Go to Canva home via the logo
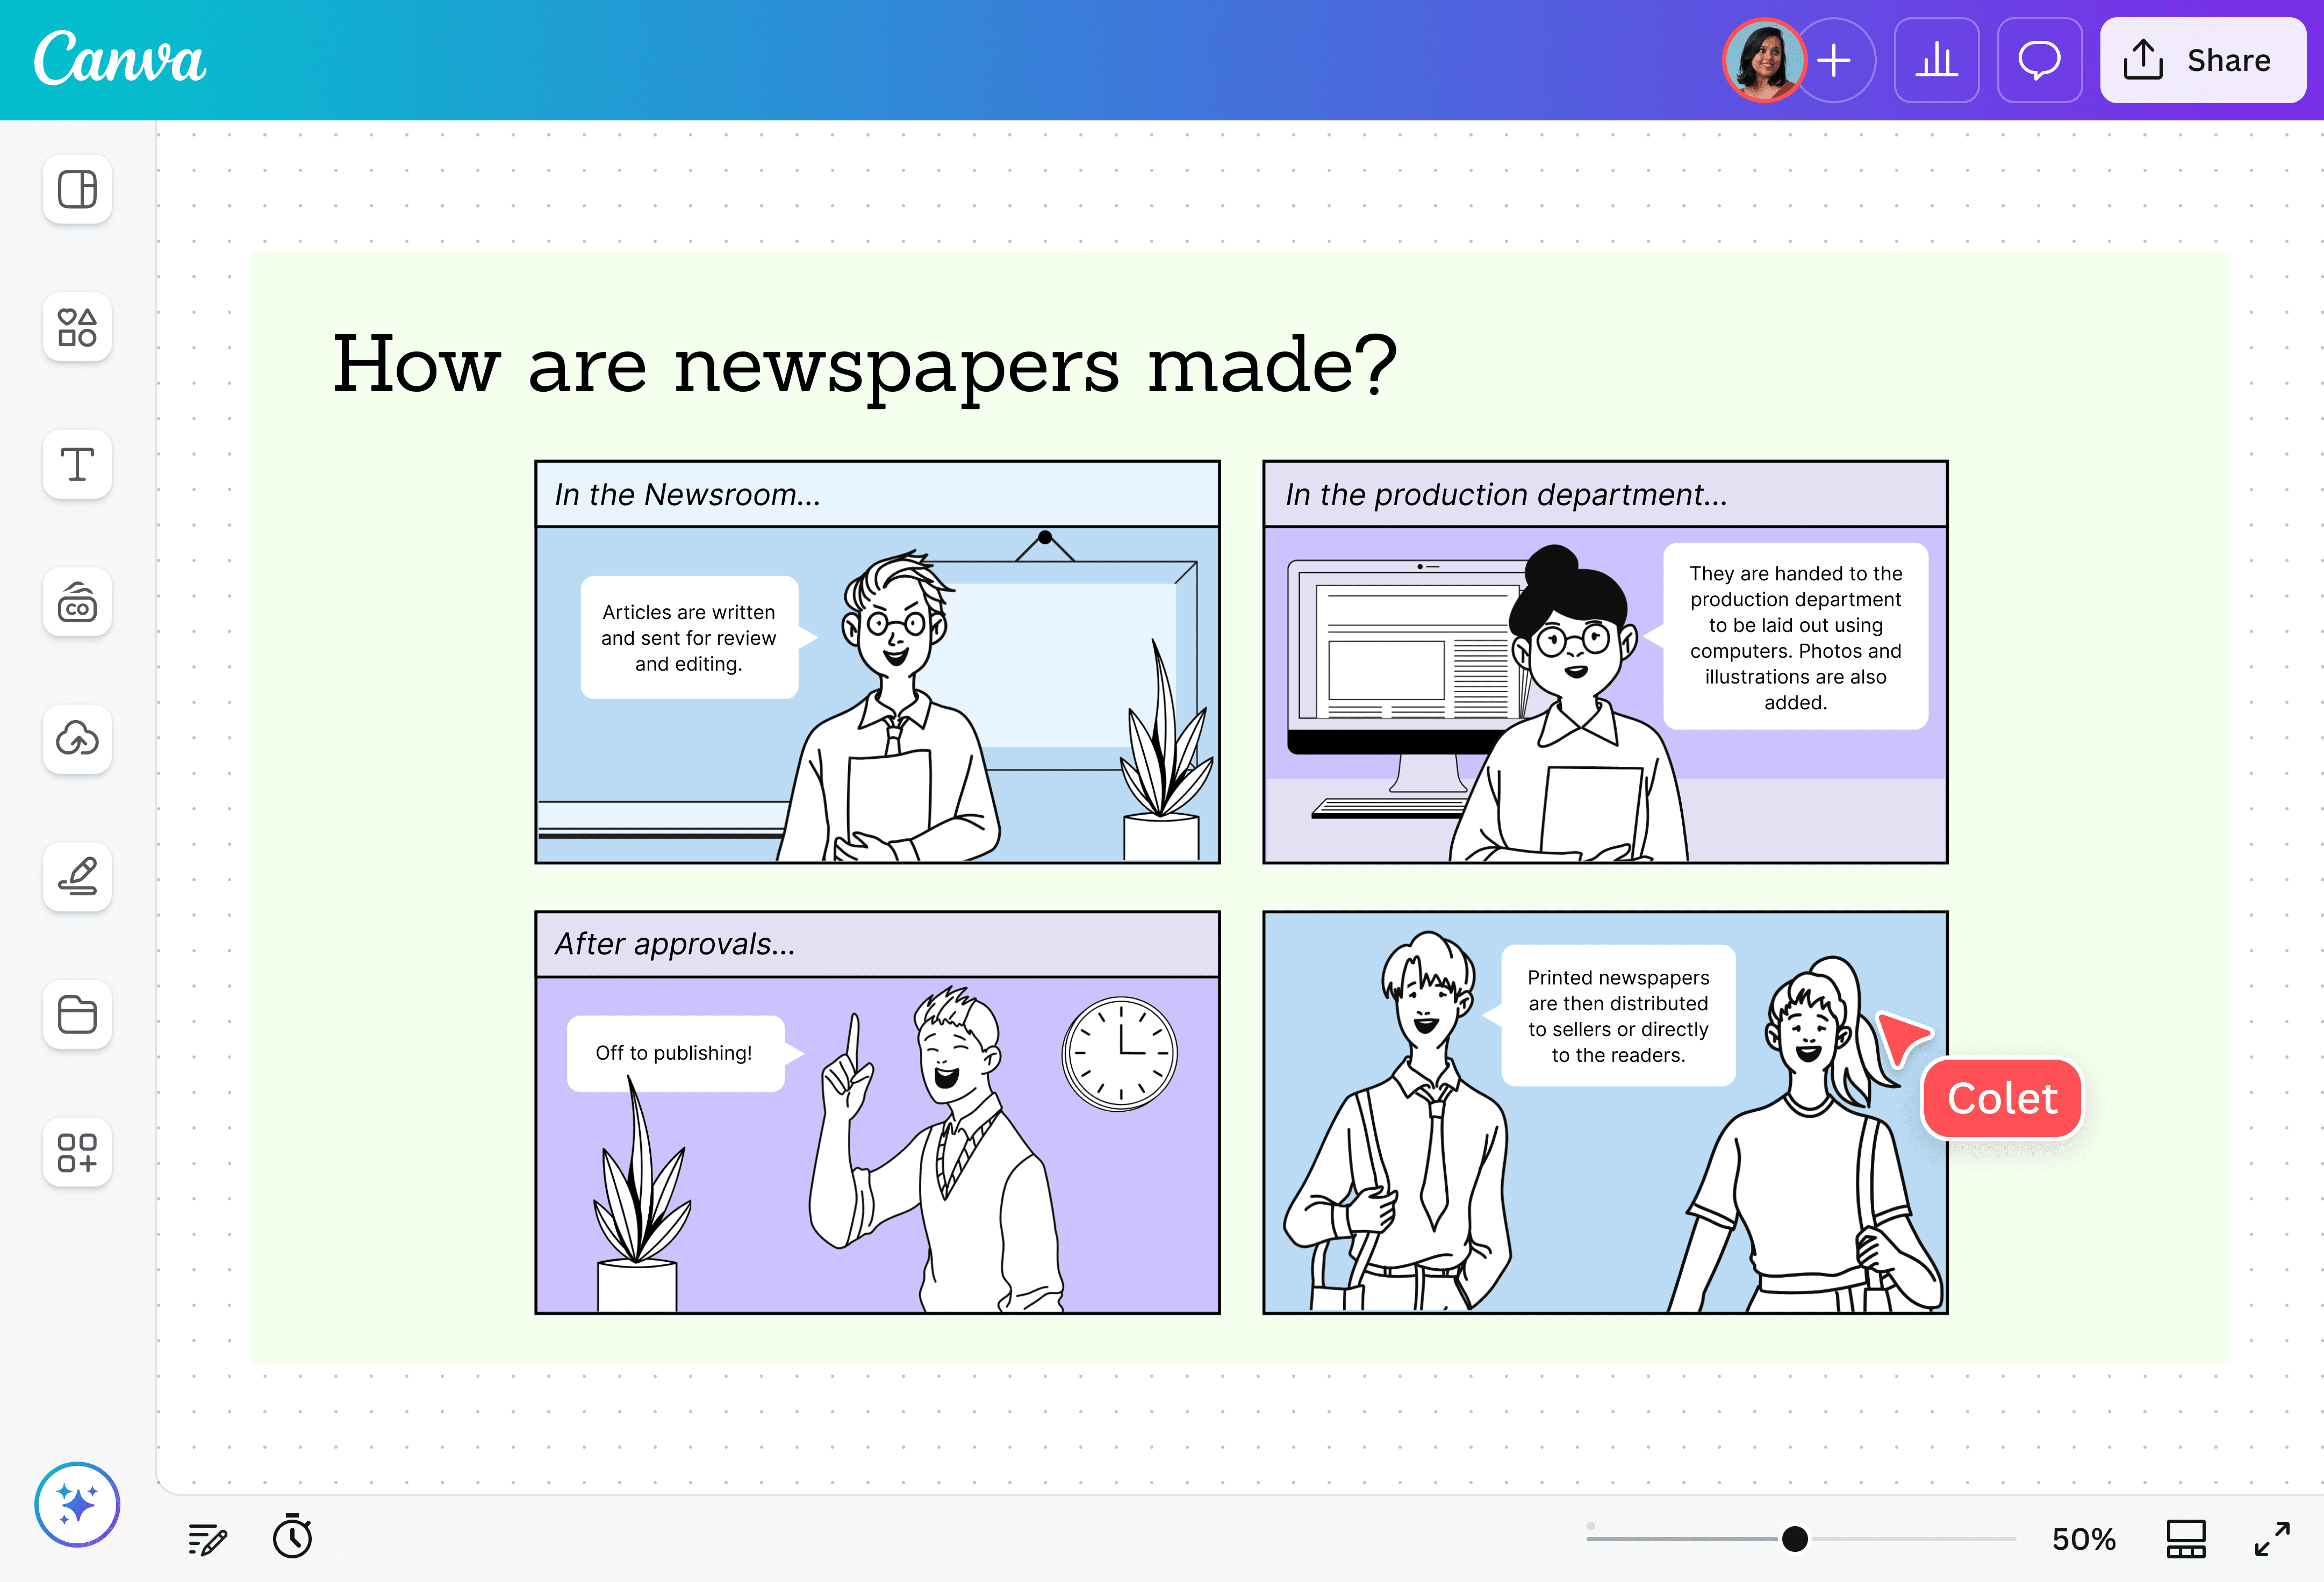Viewport: 2324px width, 1582px height. [119, 60]
